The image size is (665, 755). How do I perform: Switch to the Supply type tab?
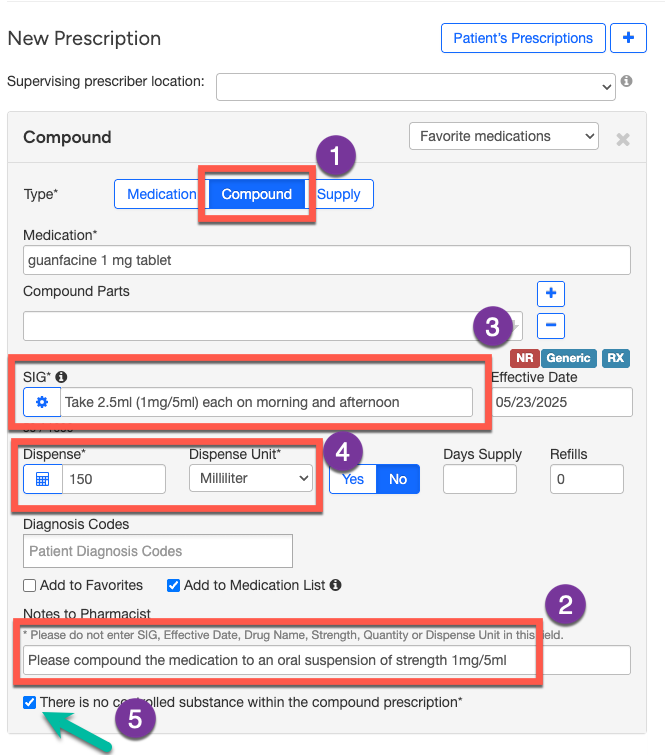(x=339, y=194)
